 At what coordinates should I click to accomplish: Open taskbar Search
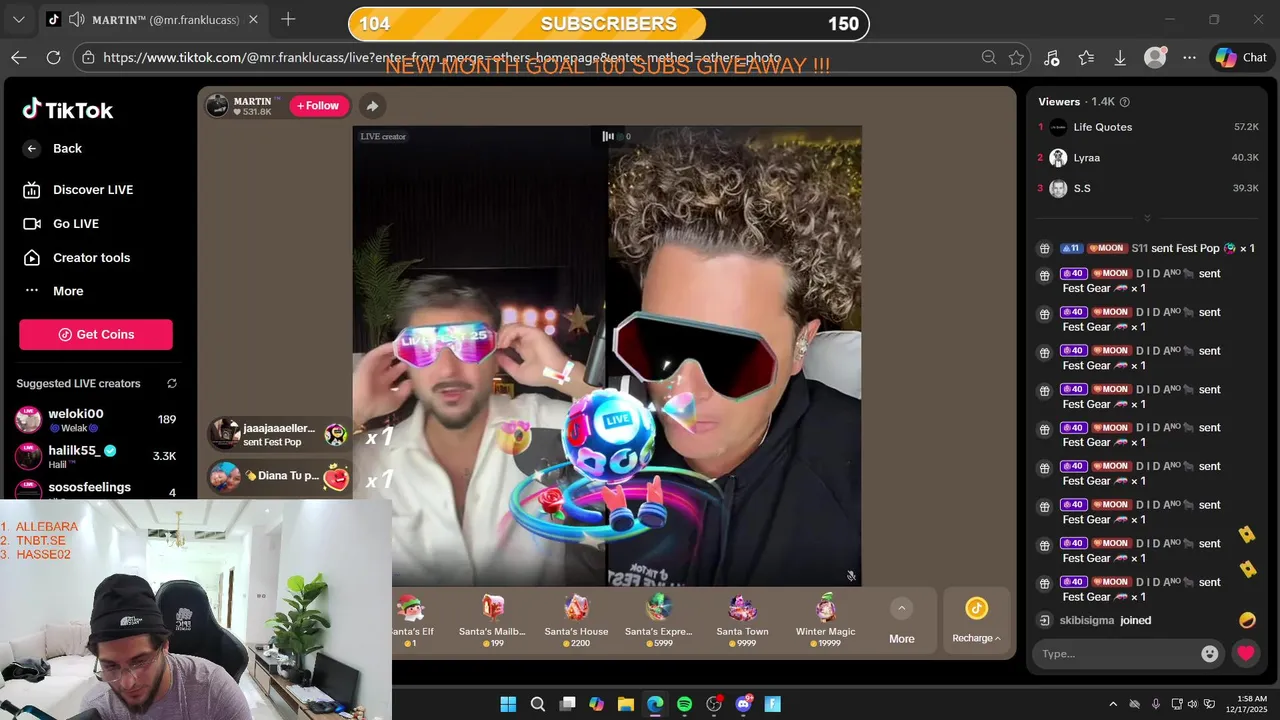click(x=538, y=704)
